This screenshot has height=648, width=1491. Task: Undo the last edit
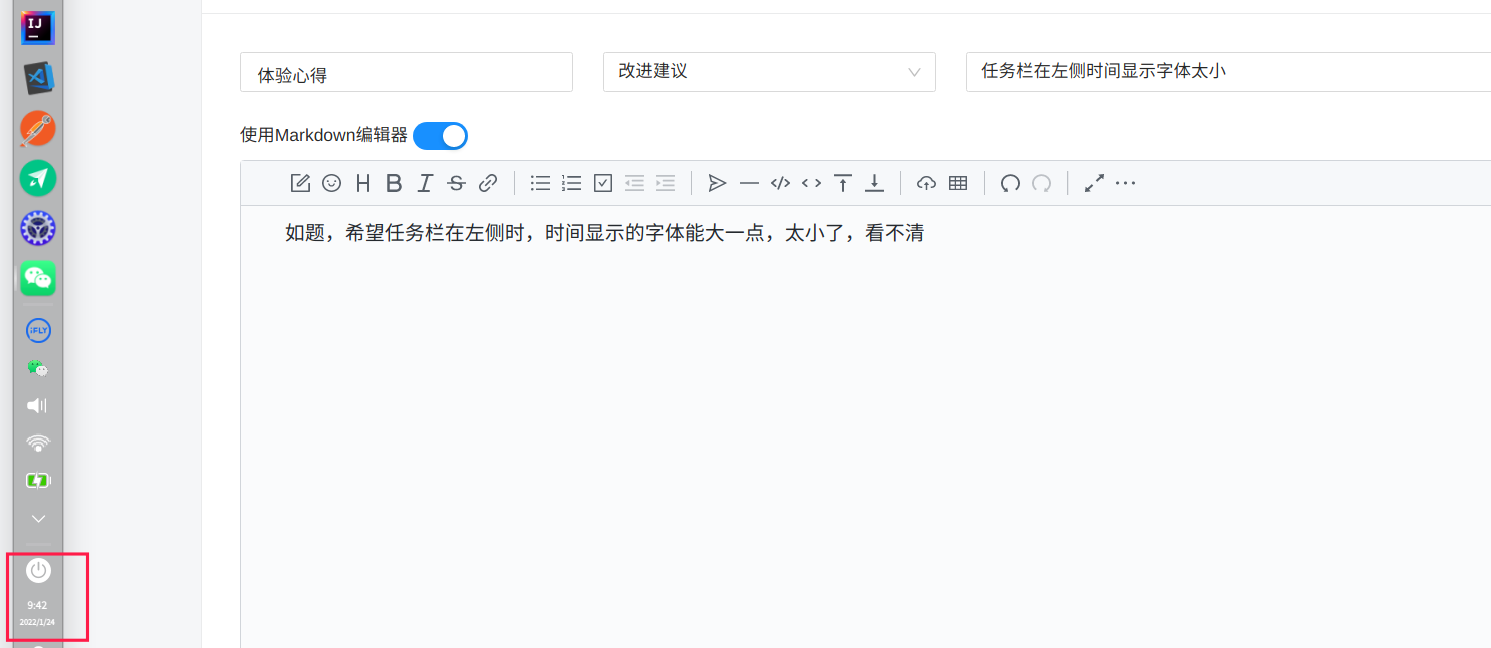click(1010, 183)
